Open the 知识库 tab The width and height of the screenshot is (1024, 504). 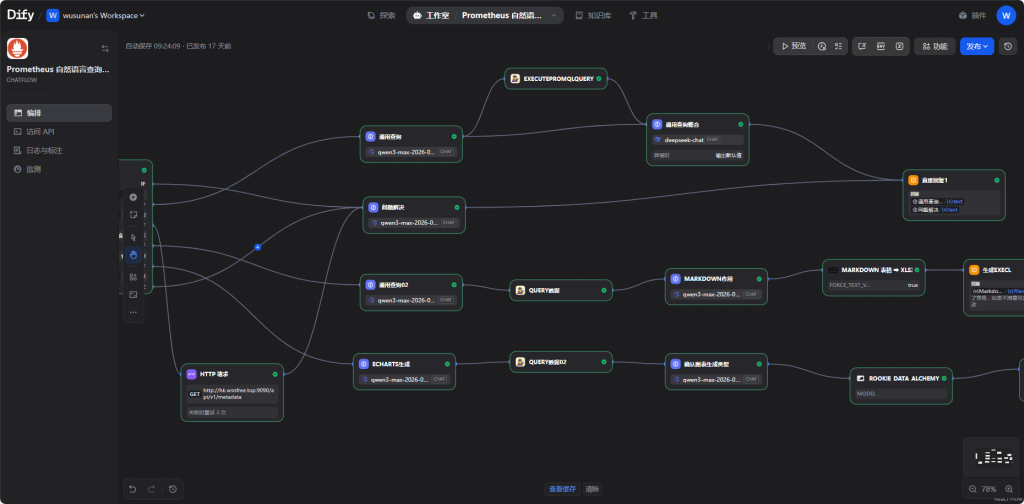coord(593,16)
